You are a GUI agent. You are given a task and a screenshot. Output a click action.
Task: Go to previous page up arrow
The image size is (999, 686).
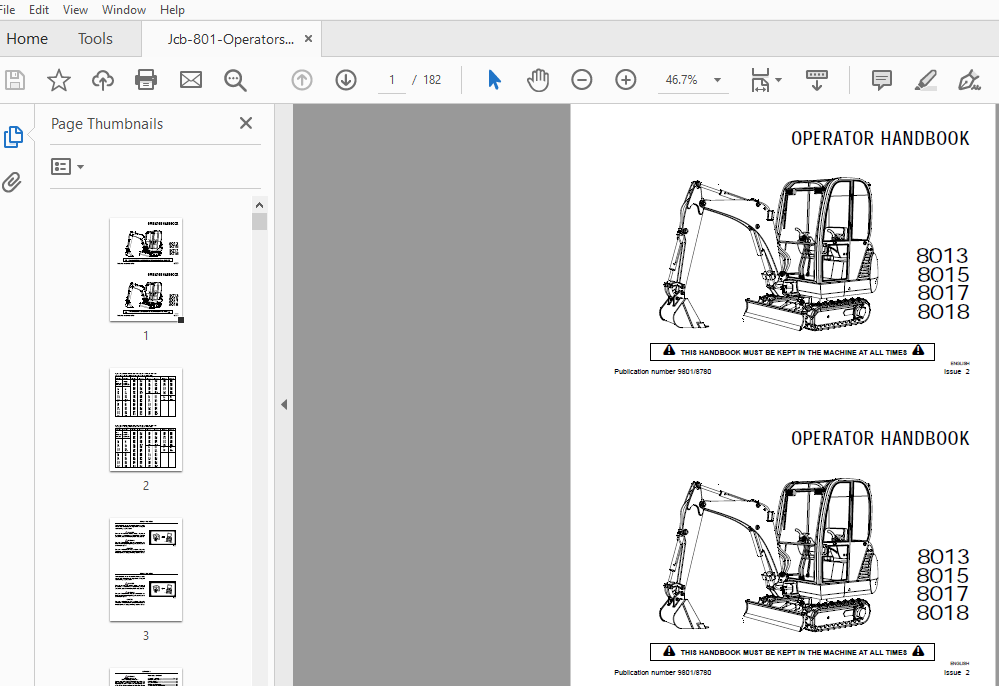302,80
